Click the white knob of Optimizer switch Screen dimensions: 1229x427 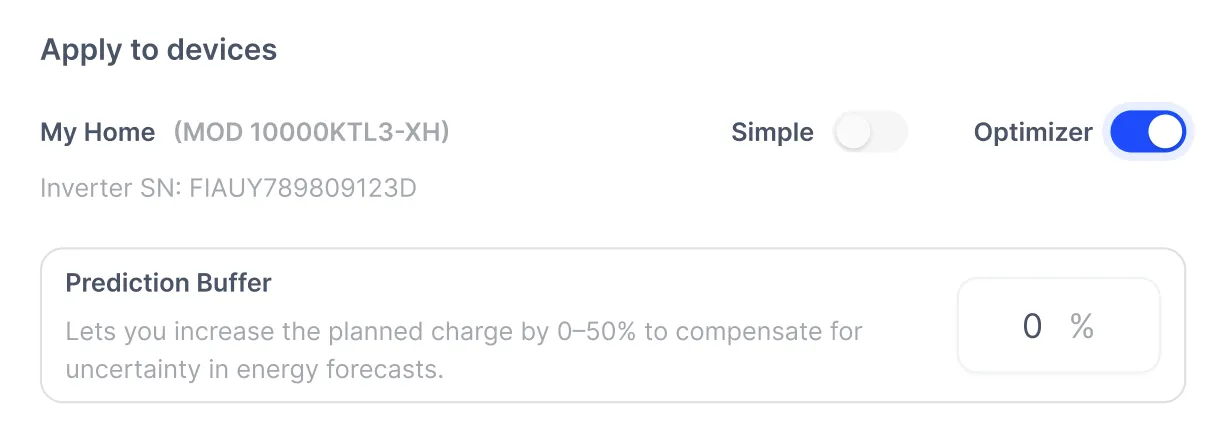point(1165,132)
